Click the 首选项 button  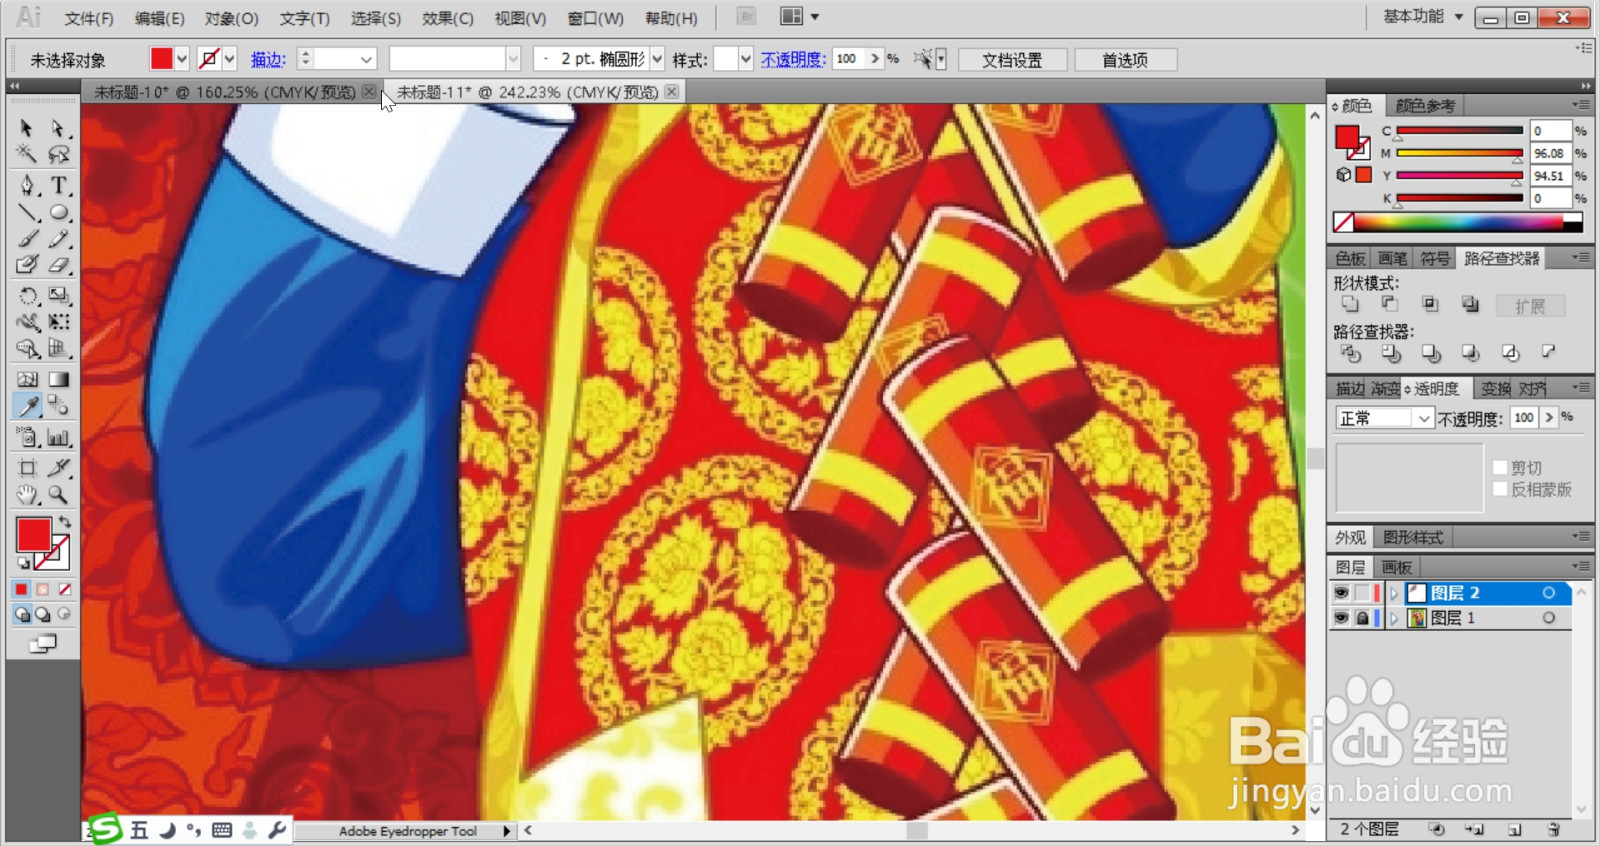(1125, 60)
